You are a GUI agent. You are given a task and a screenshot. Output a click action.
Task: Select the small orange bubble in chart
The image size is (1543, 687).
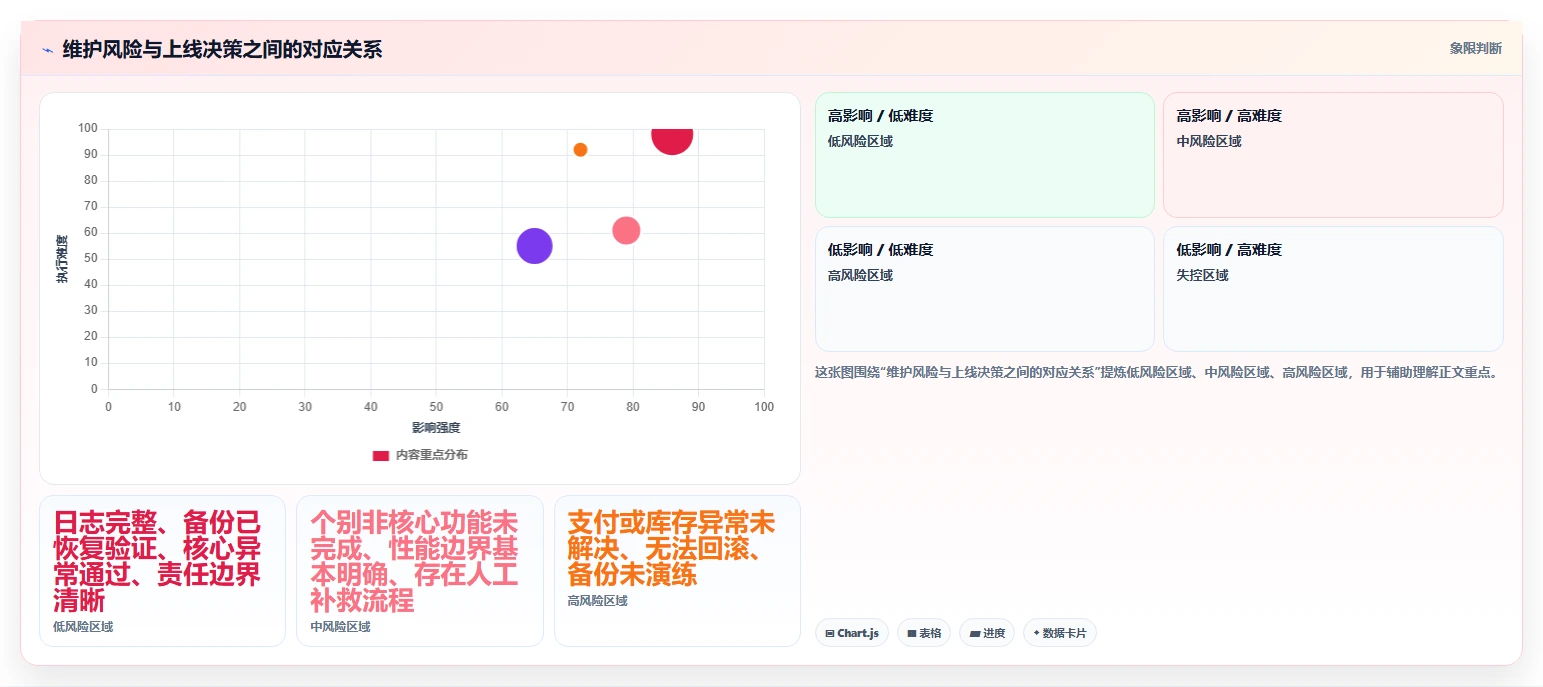pos(580,150)
